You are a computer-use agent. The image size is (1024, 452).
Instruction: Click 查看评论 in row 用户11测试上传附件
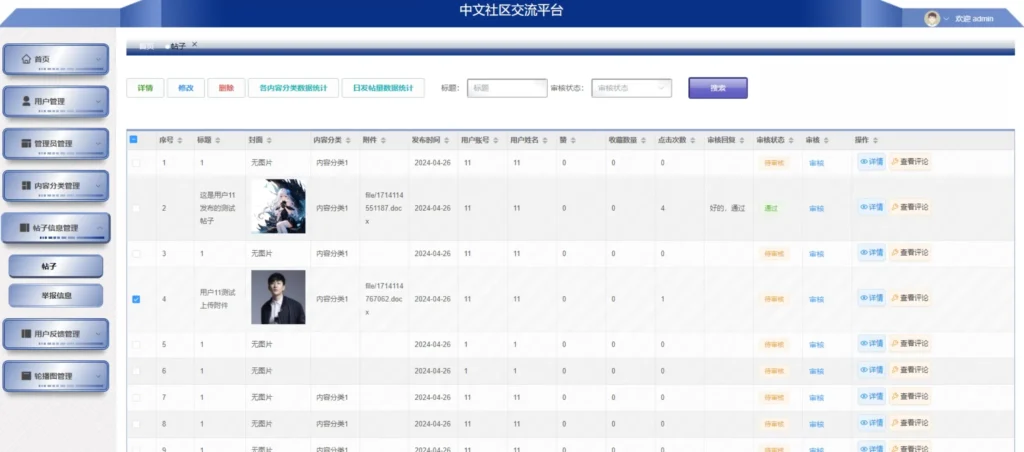pyautogui.click(x=910, y=298)
